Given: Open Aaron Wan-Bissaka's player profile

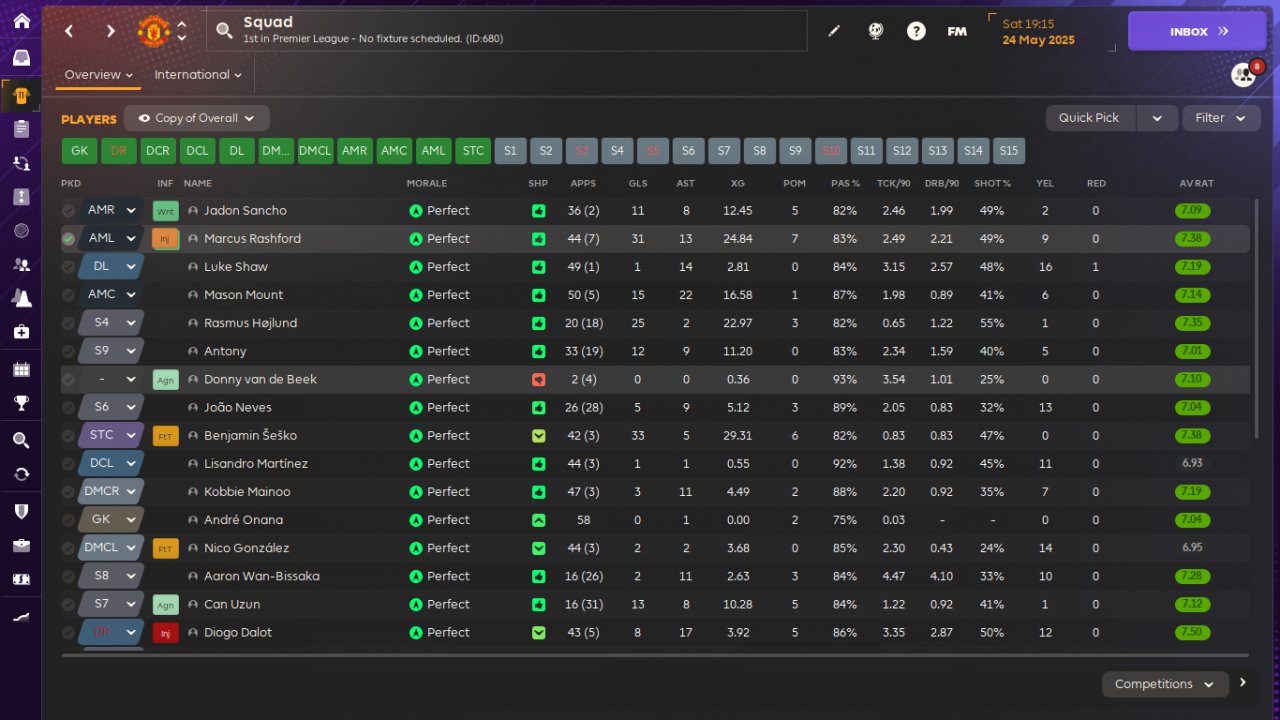Looking at the screenshot, I should [x=262, y=576].
